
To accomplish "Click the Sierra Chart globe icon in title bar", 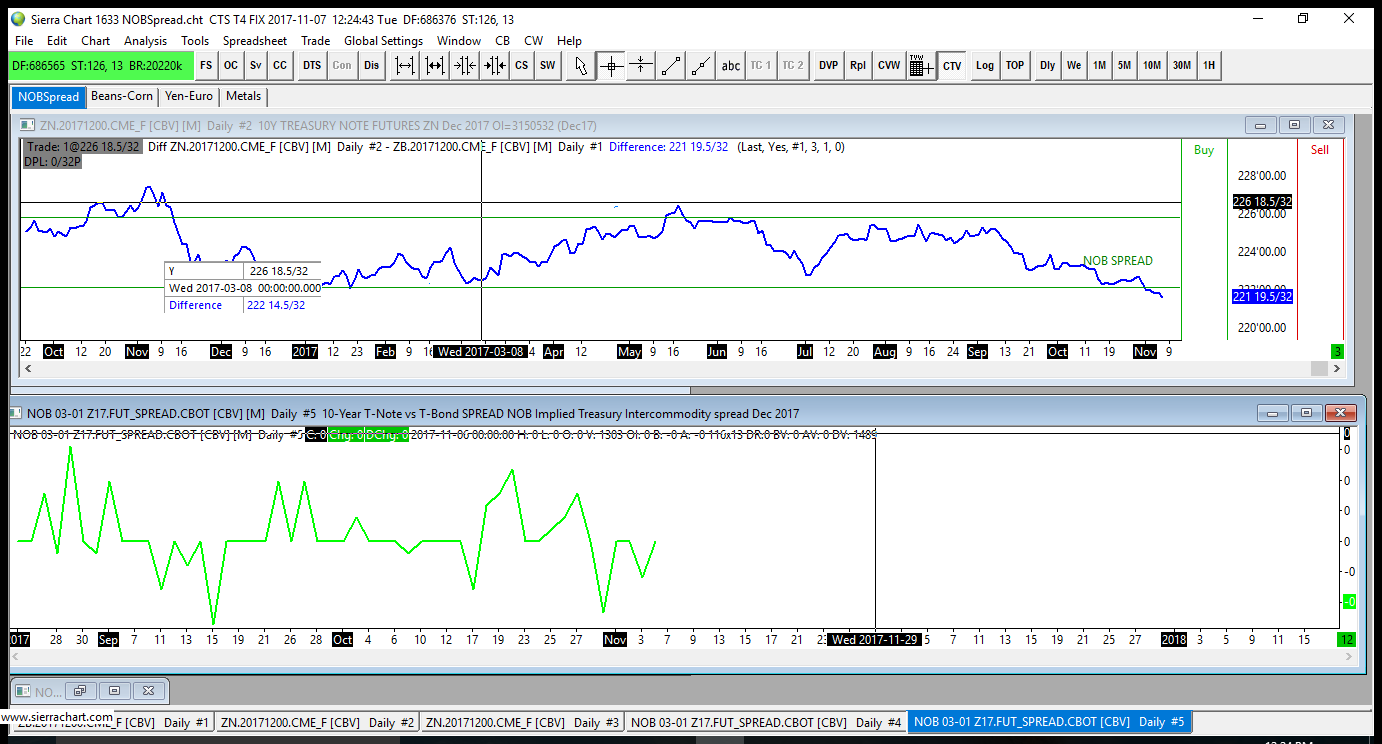I will (x=18, y=18).
